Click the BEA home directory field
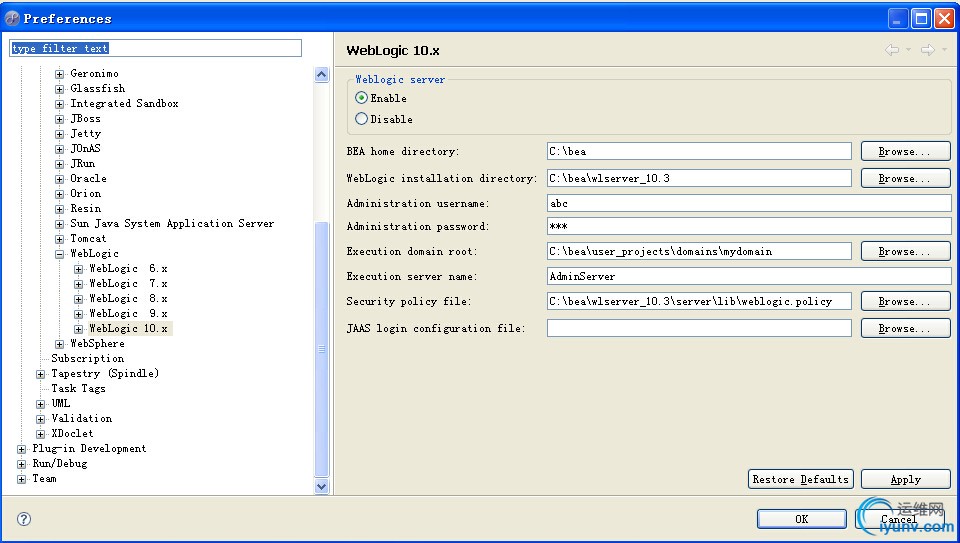 699,151
